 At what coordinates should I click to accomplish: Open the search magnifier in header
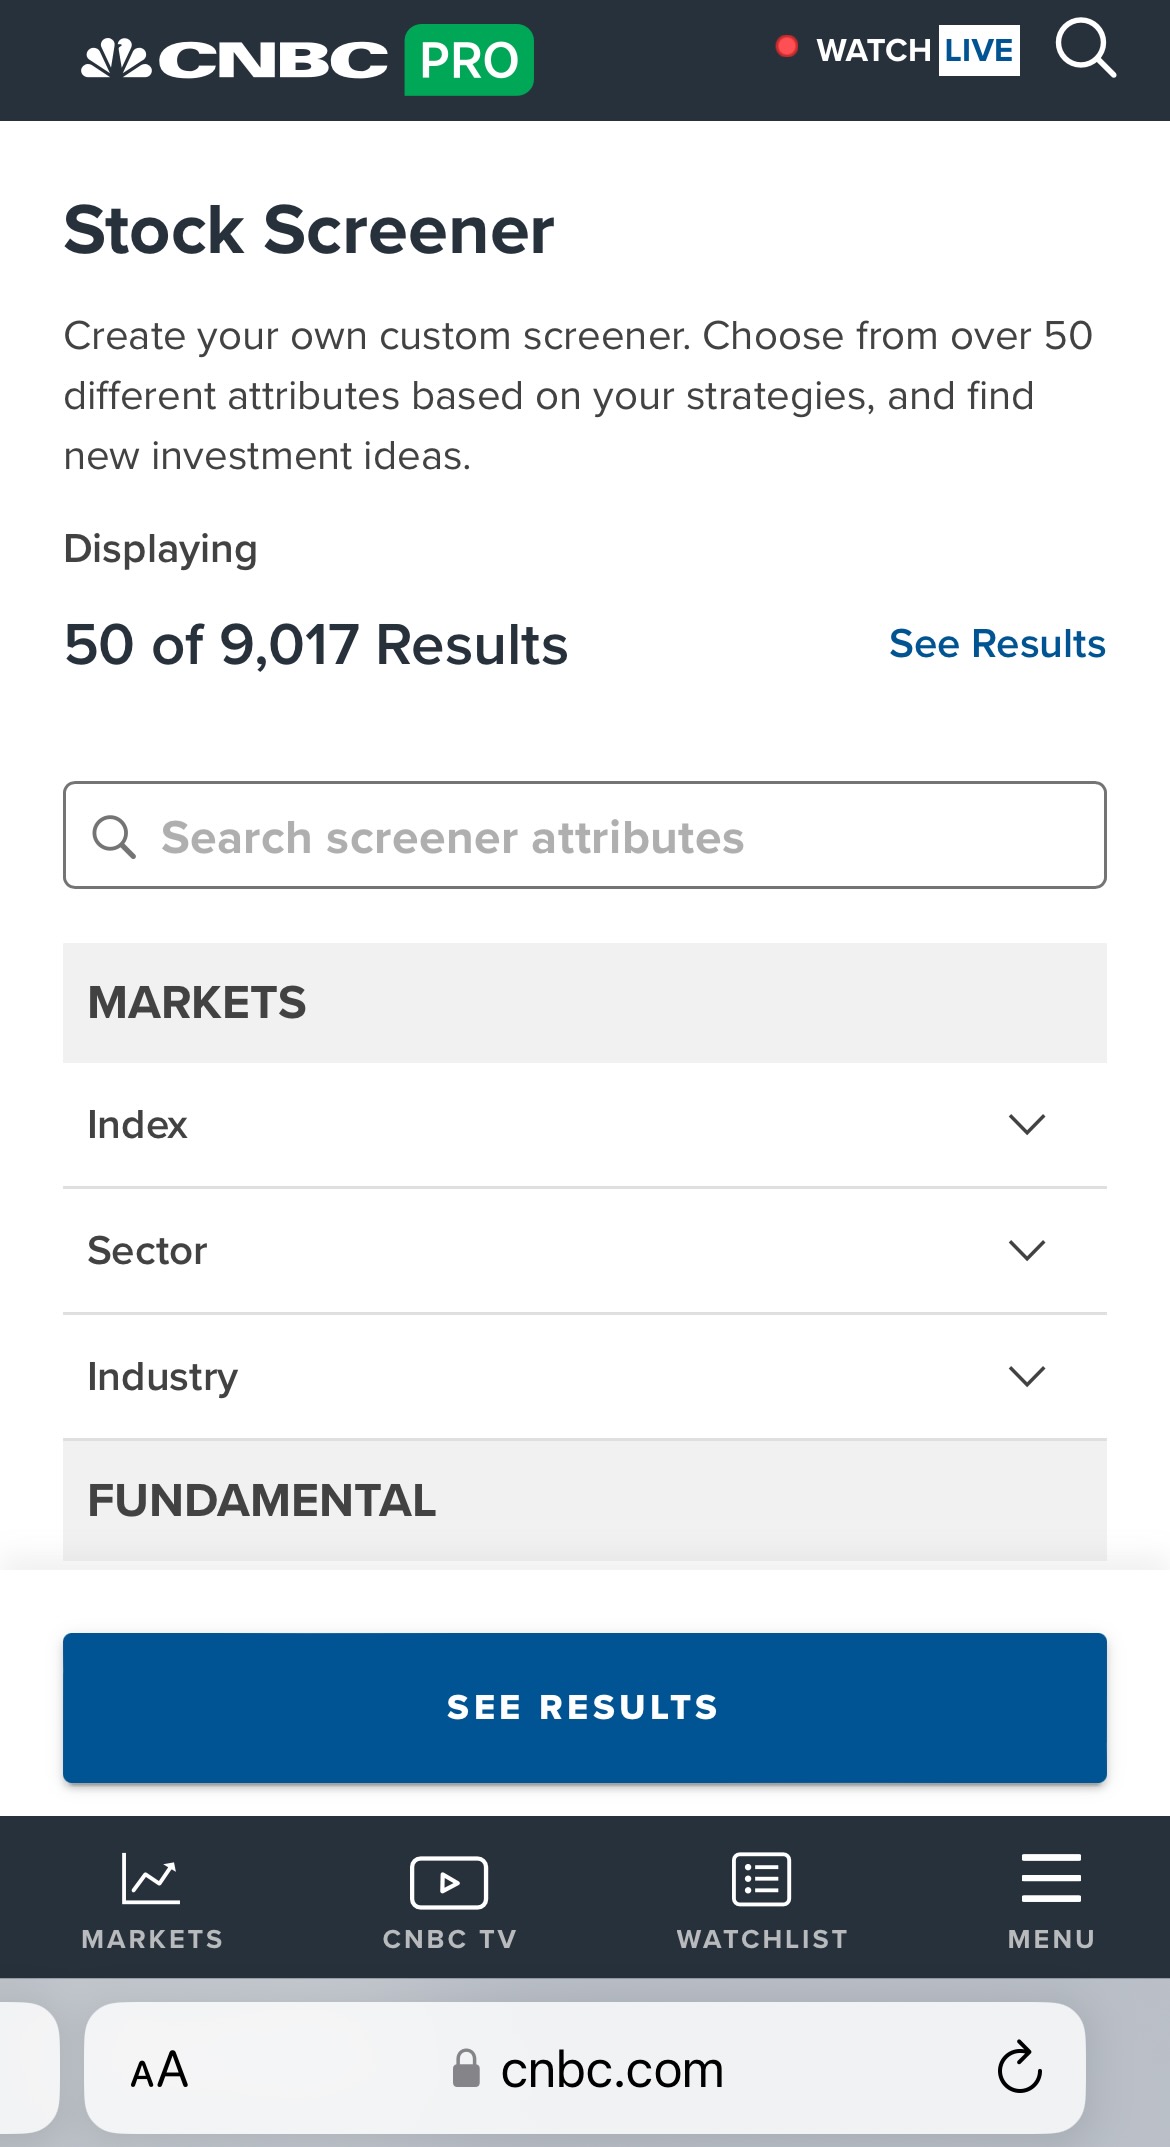1085,48
